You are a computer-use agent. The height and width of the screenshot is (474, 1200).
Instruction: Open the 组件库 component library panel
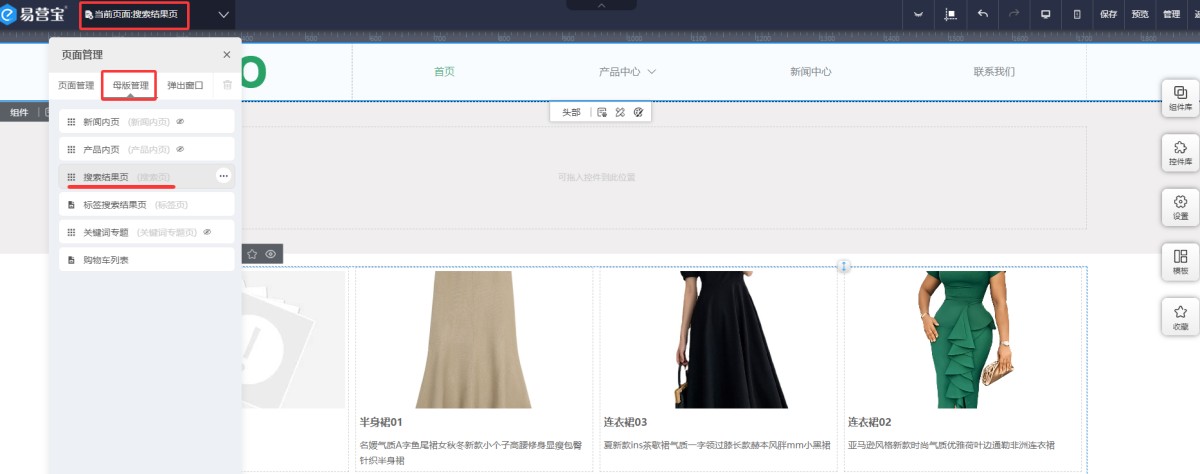coord(1180,97)
